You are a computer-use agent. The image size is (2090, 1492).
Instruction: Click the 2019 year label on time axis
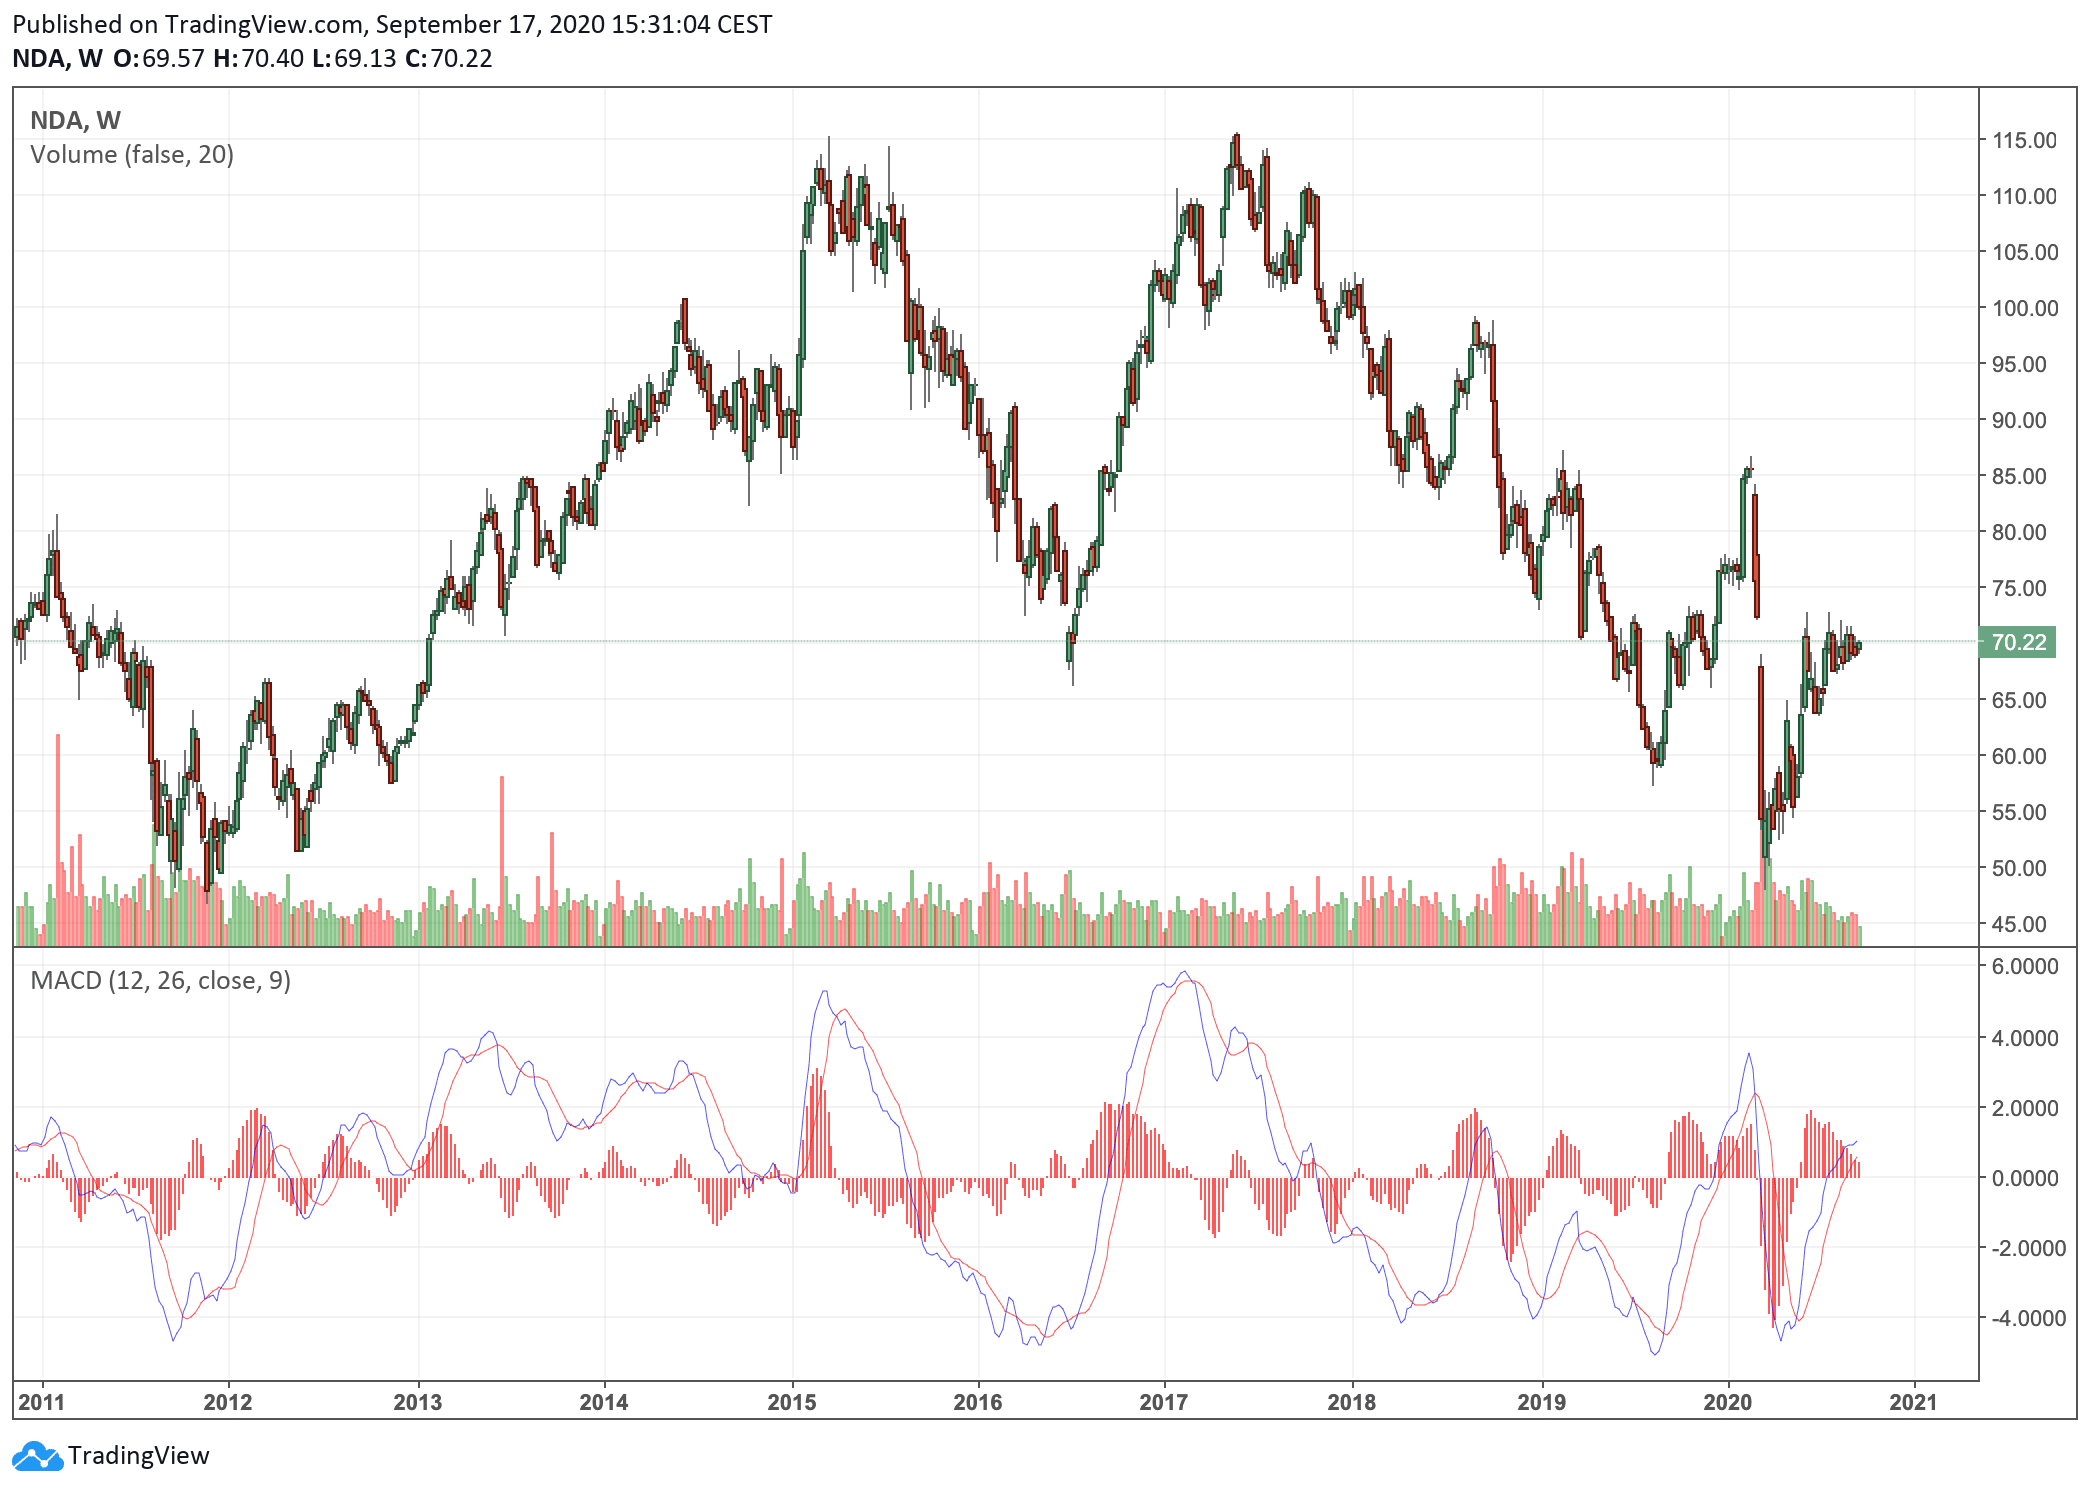(1542, 1402)
